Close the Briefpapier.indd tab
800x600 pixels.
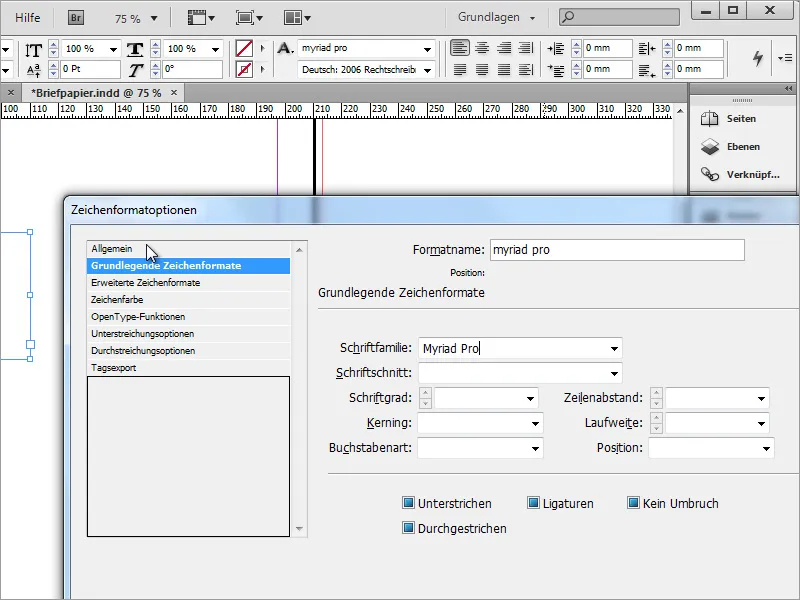click(x=174, y=93)
